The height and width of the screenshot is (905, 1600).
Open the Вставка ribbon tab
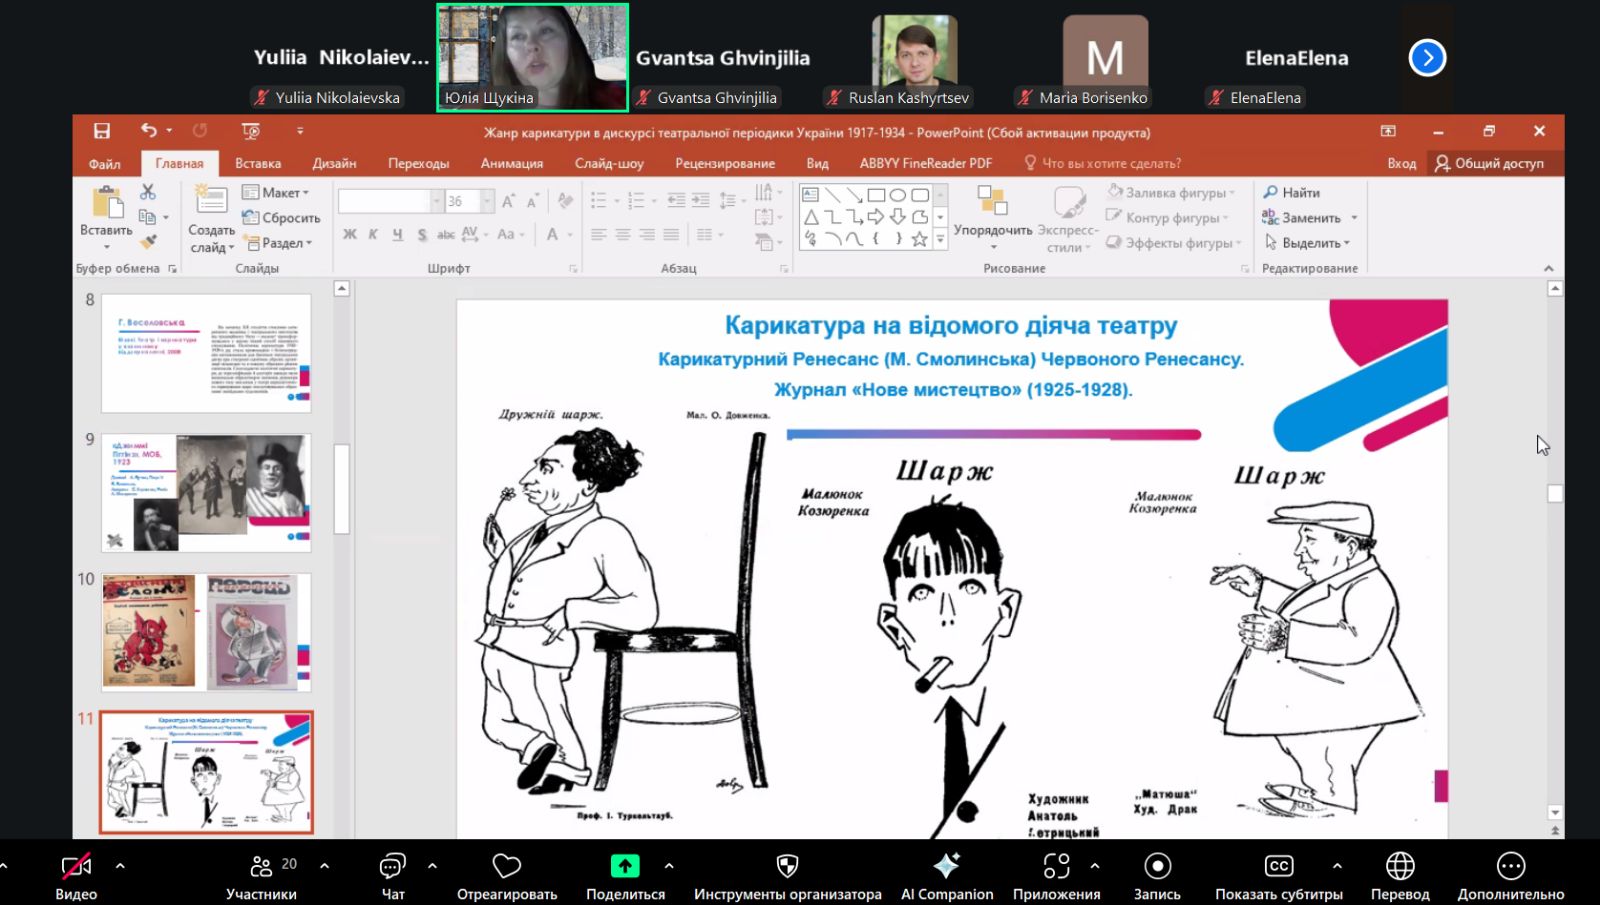(x=258, y=163)
